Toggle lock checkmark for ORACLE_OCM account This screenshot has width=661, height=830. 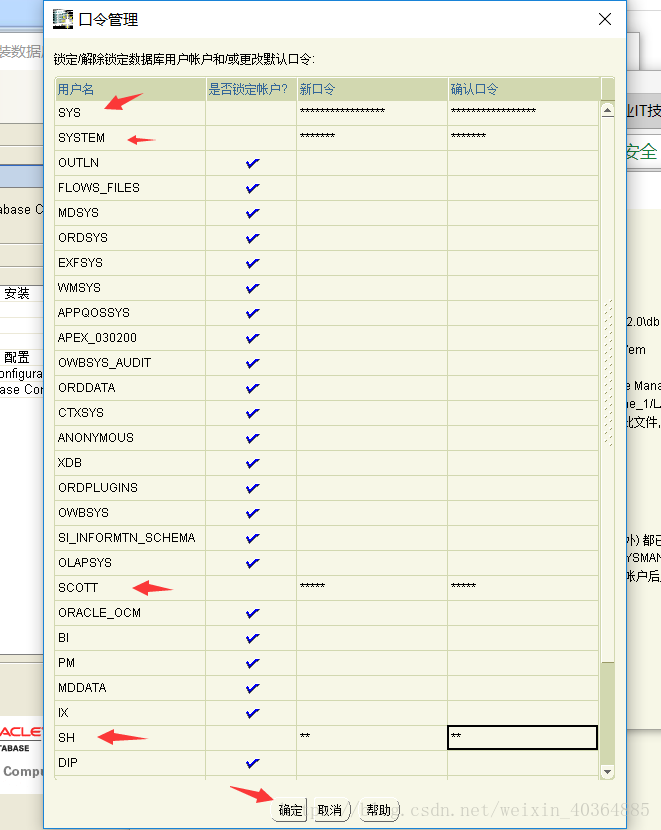click(252, 613)
